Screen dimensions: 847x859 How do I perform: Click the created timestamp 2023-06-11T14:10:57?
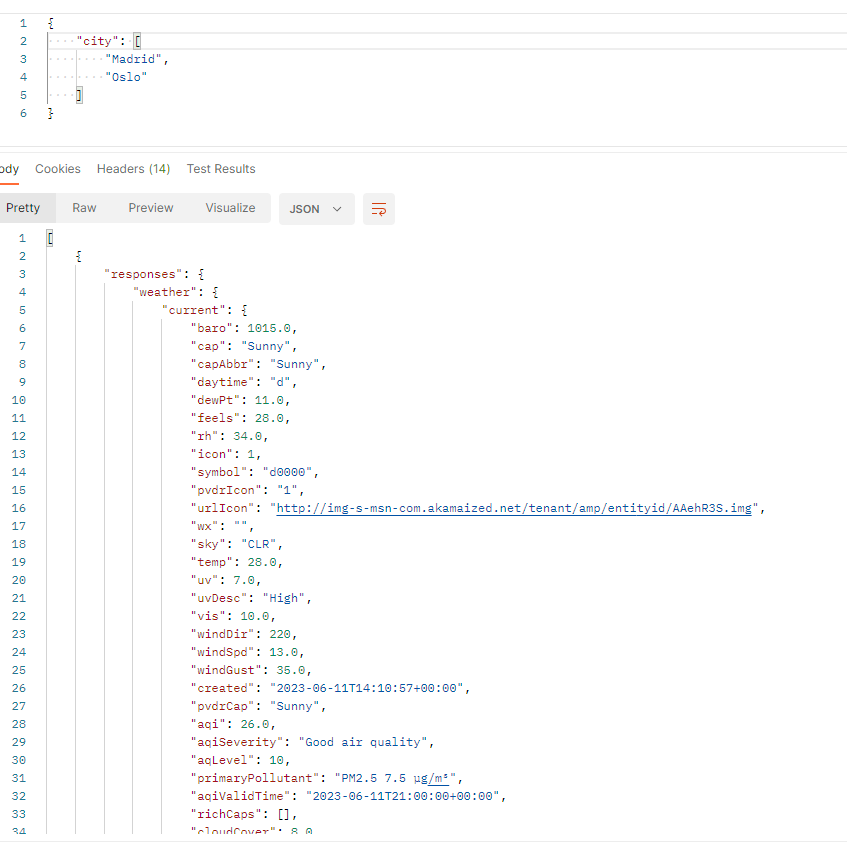[x=367, y=688]
